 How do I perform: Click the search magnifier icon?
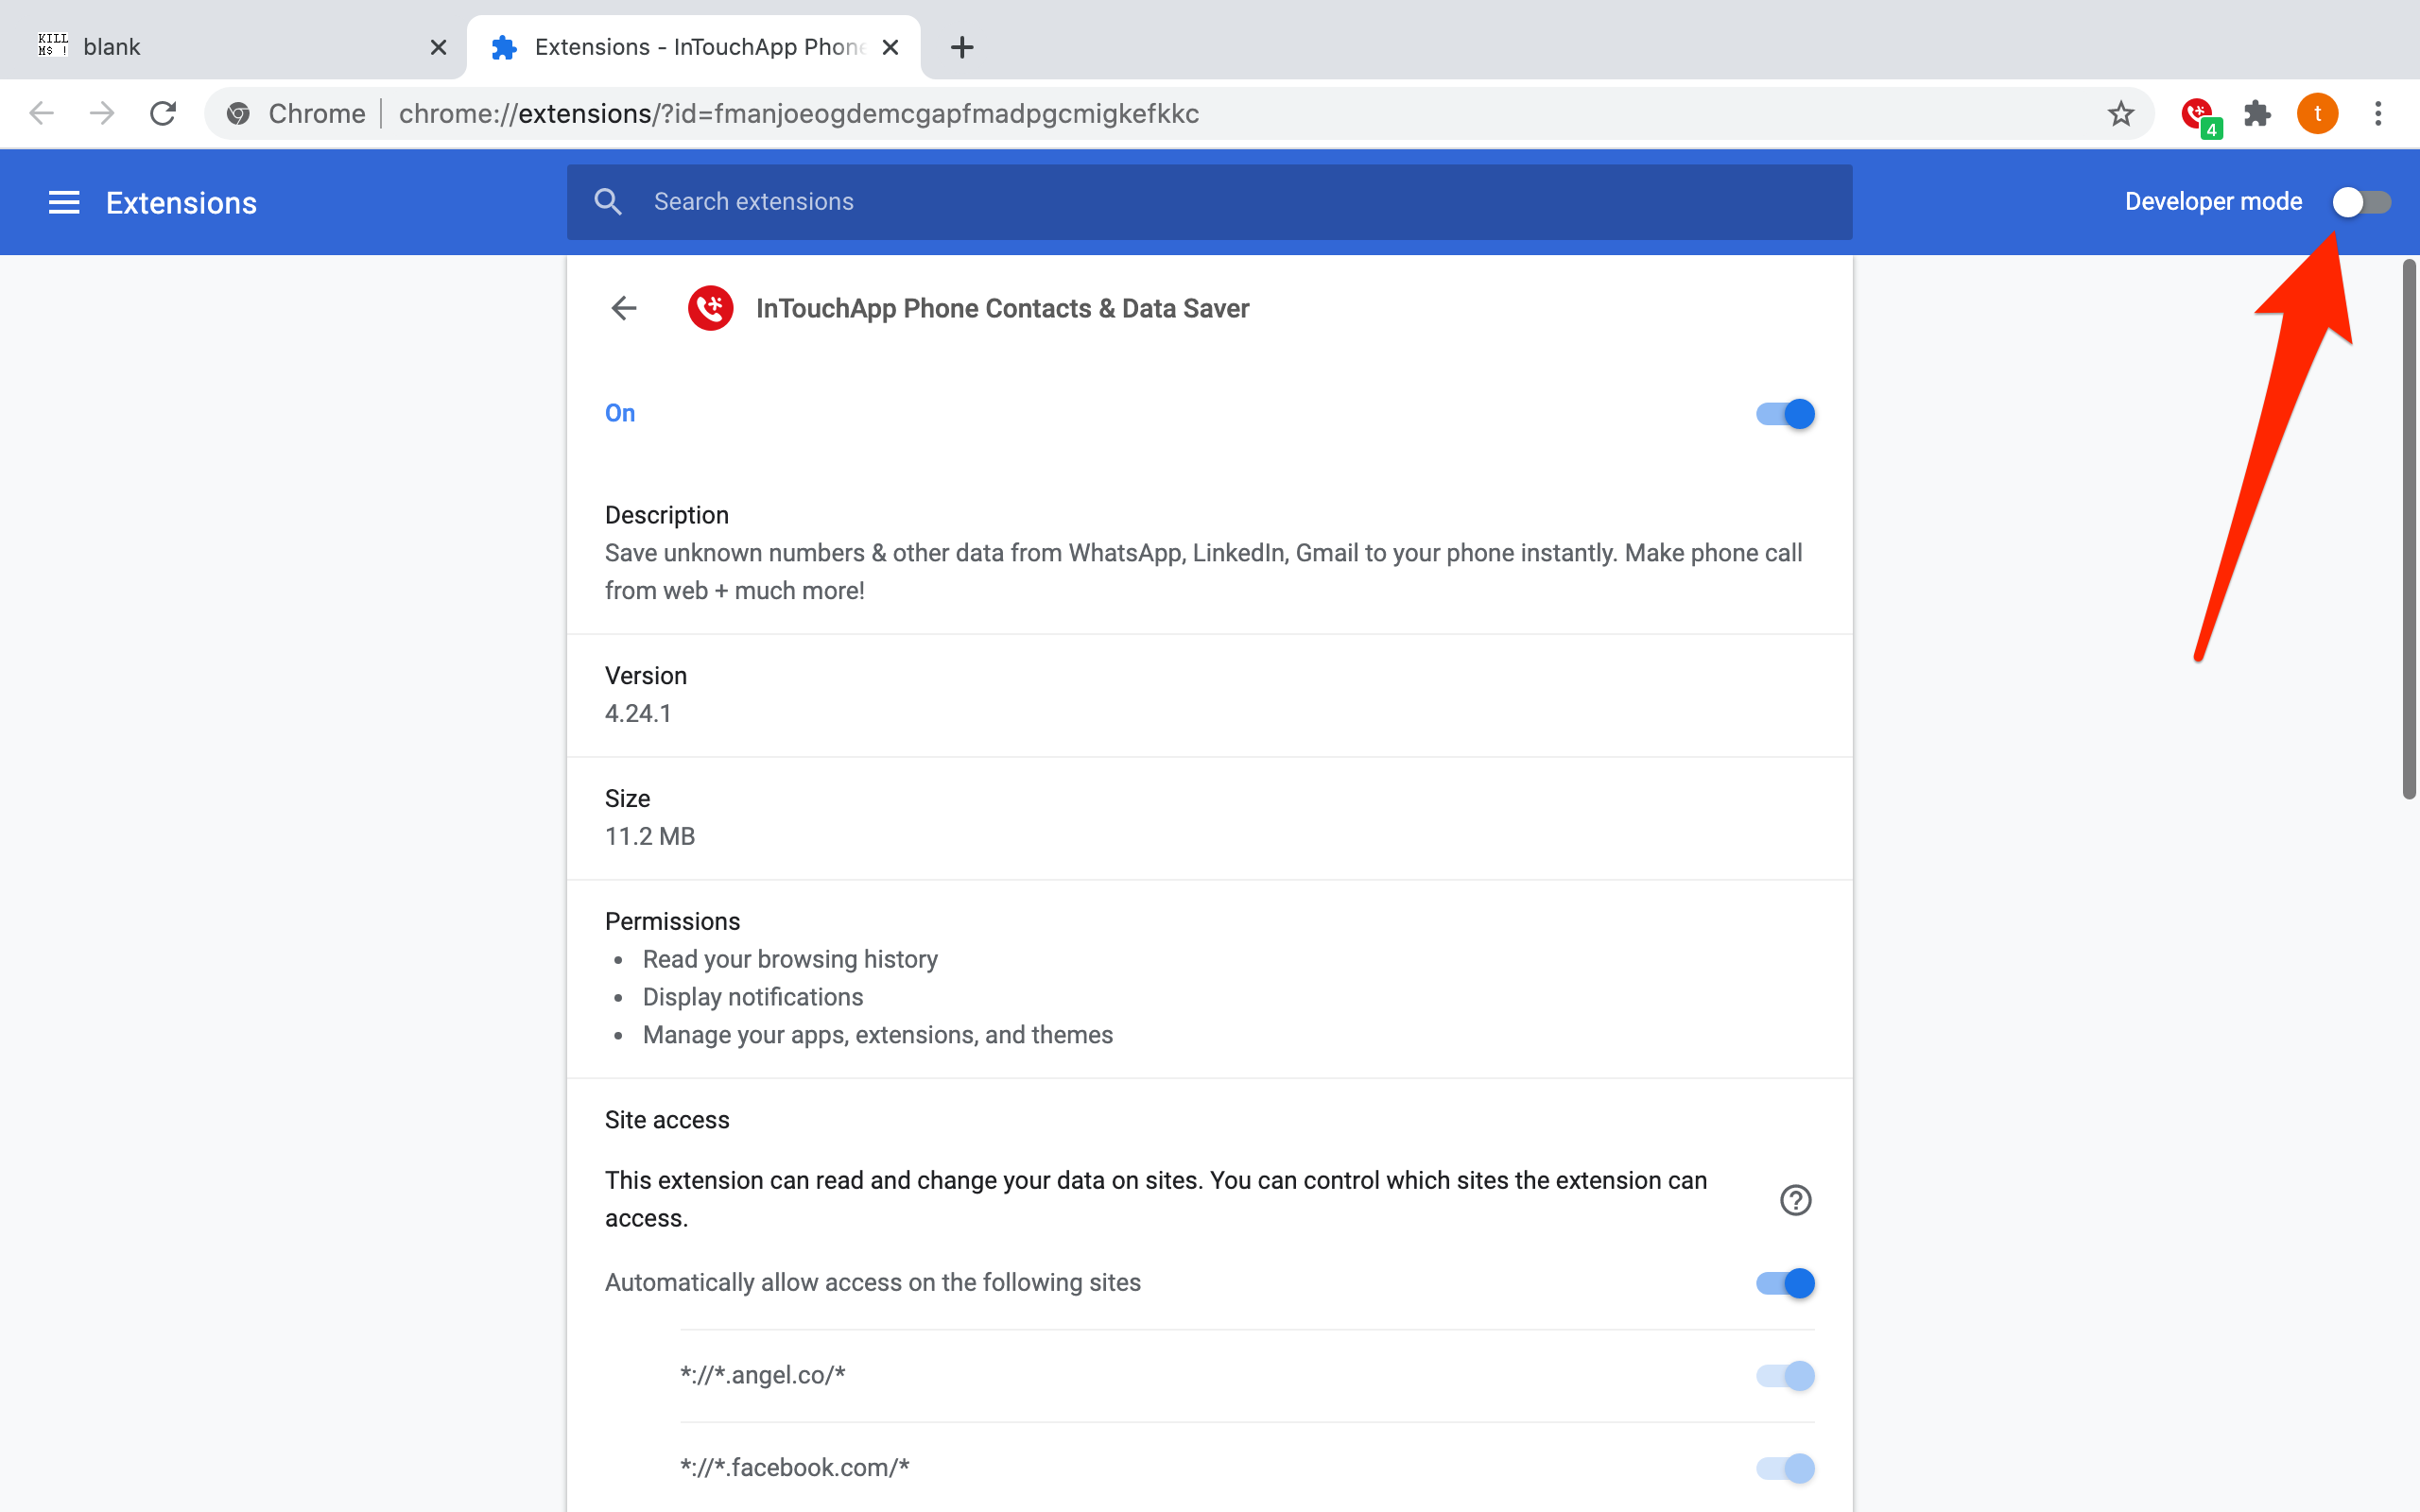[607, 202]
